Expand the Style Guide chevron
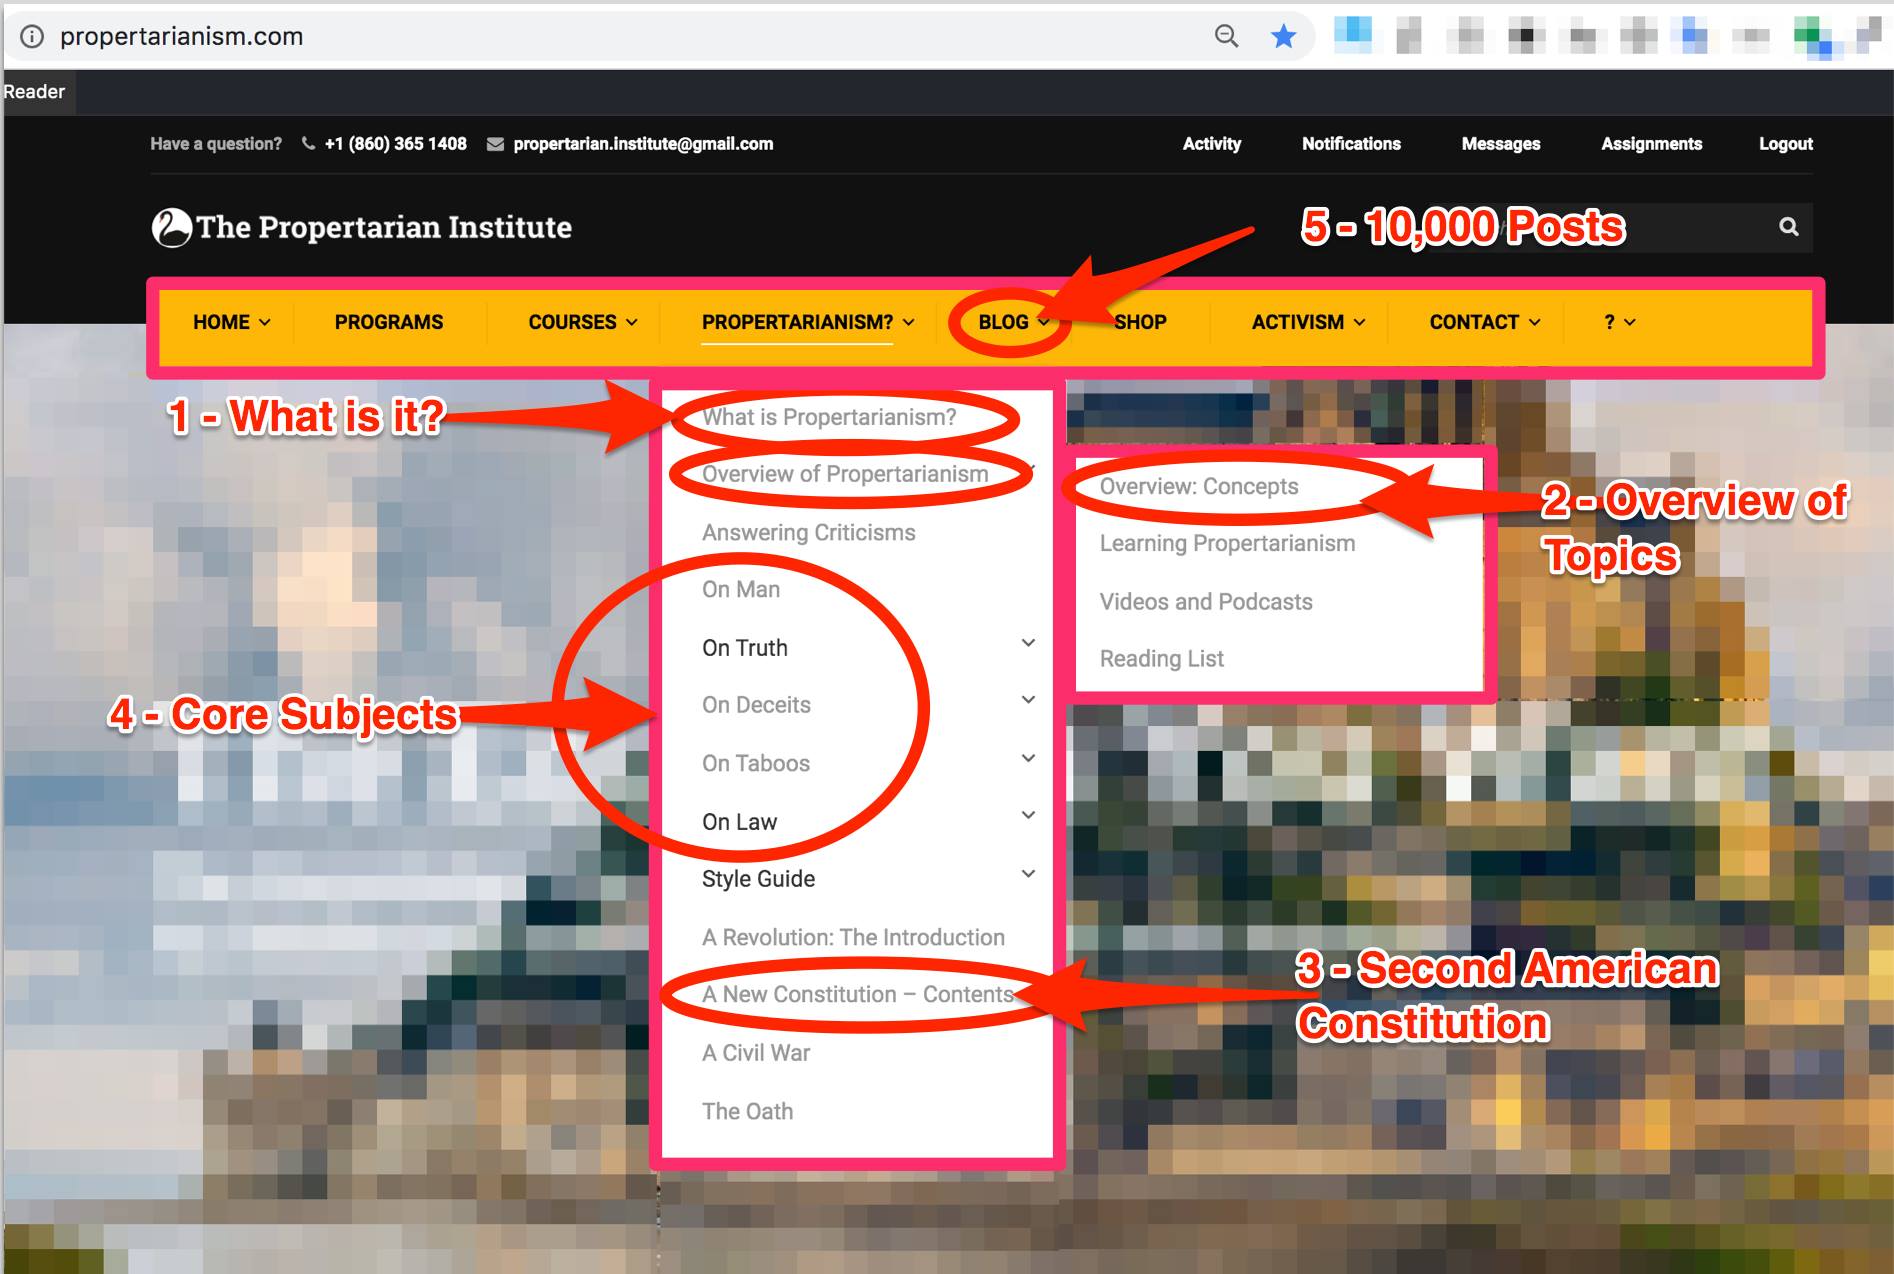This screenshot has width=1894, height=1274. (1028, 874)
